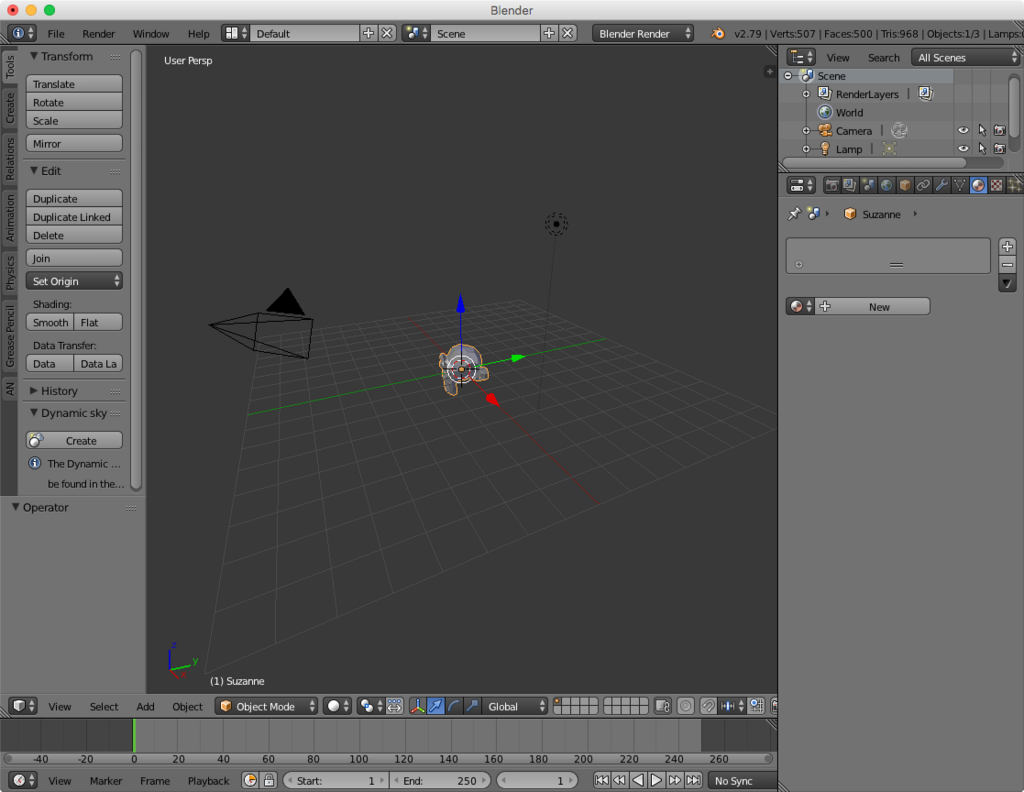The image size is (1024, 792).
Task: Open the File menu
Action: 56,33
